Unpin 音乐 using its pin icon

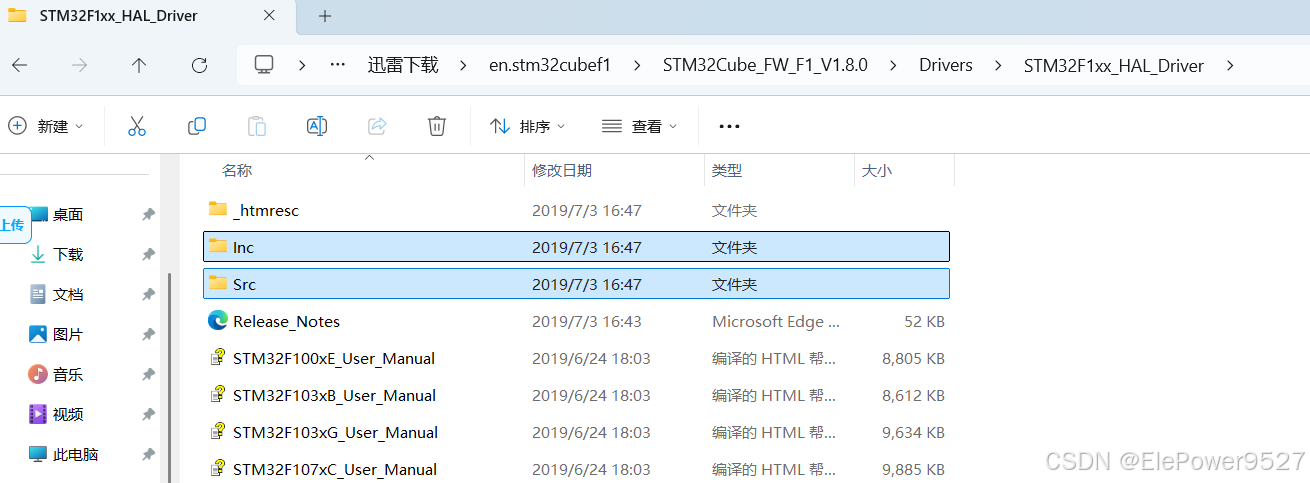(x=148, y=375)
